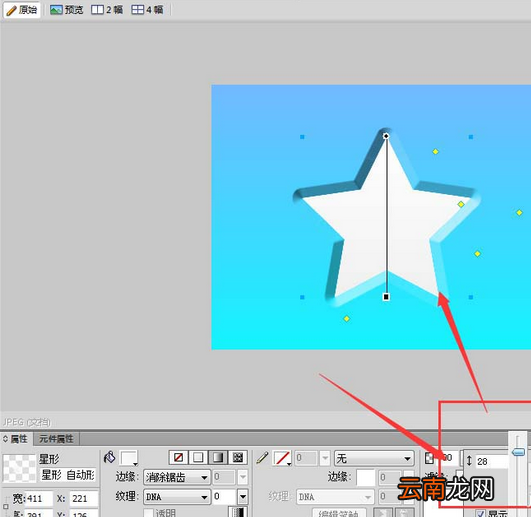The width and height of the screenshot is (531, 517).
Task: Toggle the 显示 show checkbox
Action: [x=481, y=514]
